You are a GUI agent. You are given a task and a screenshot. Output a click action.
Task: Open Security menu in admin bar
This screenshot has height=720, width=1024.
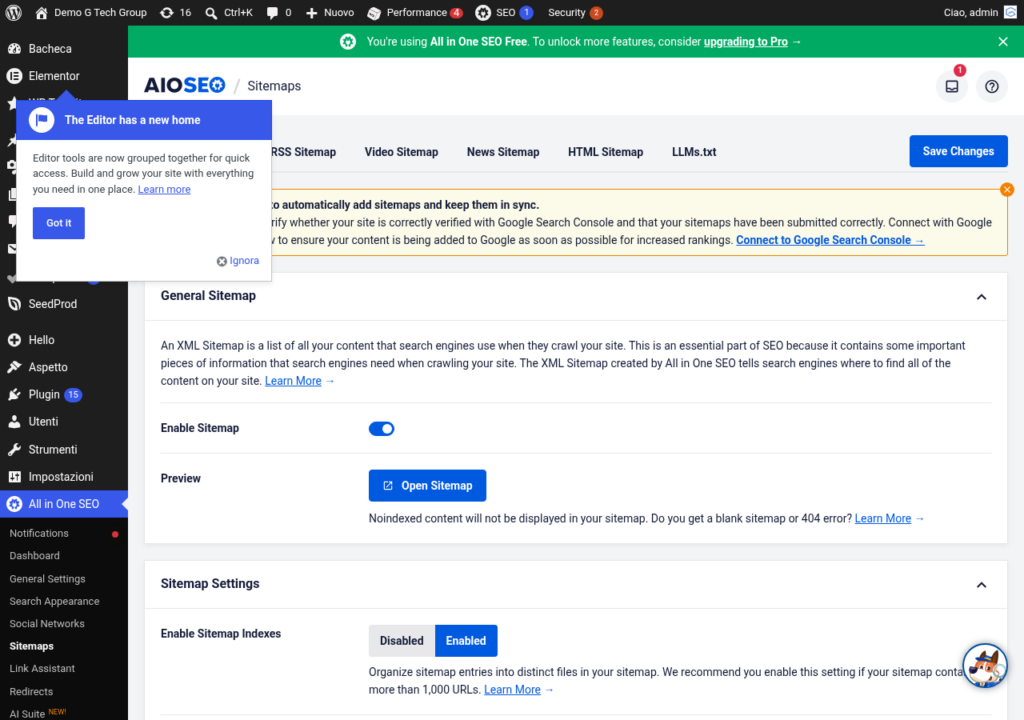[575, 12]
